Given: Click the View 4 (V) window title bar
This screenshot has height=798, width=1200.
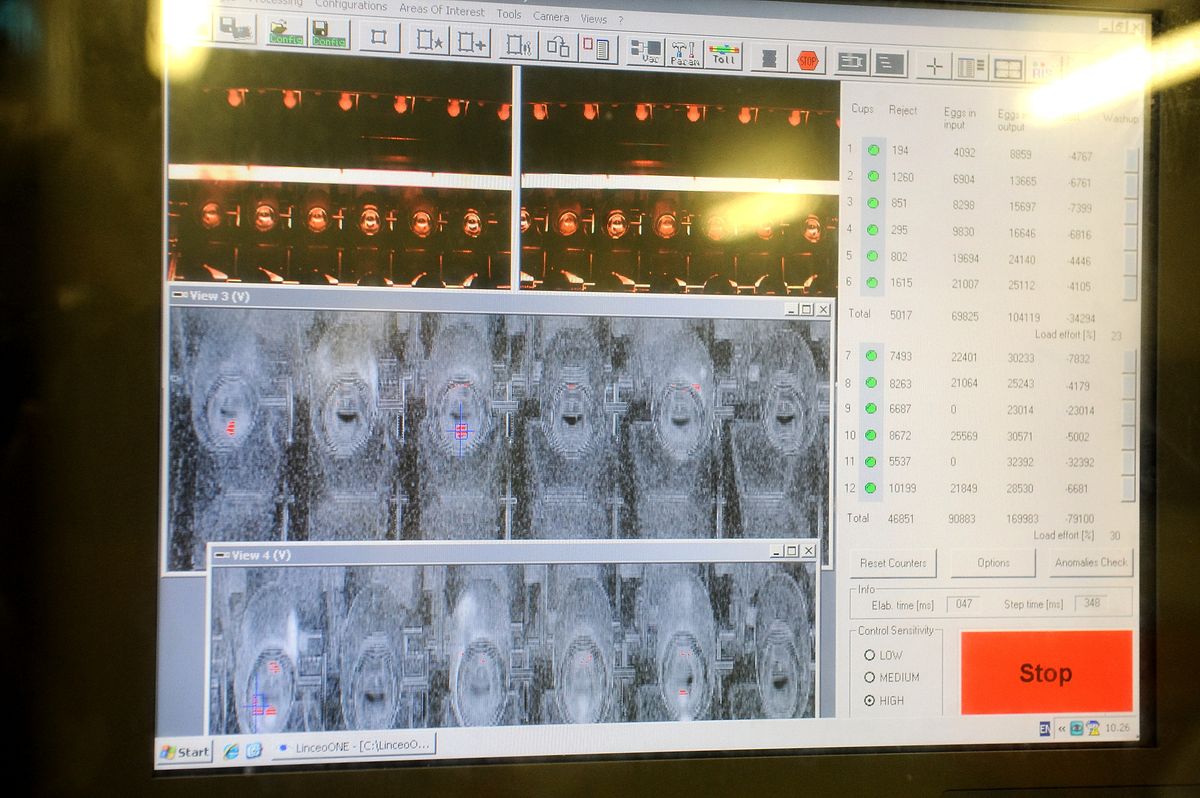Looking at the screenshot, I should pyautogui.click(x=512, y=552).
